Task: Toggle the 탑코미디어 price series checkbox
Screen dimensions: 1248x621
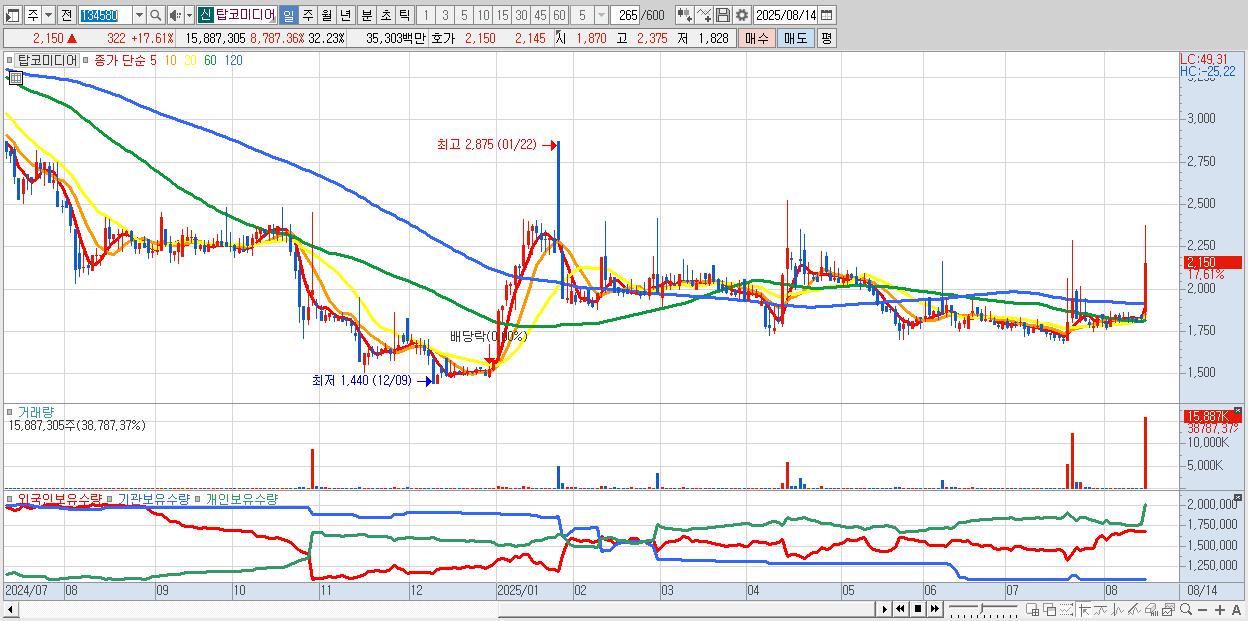Action: 9,60
